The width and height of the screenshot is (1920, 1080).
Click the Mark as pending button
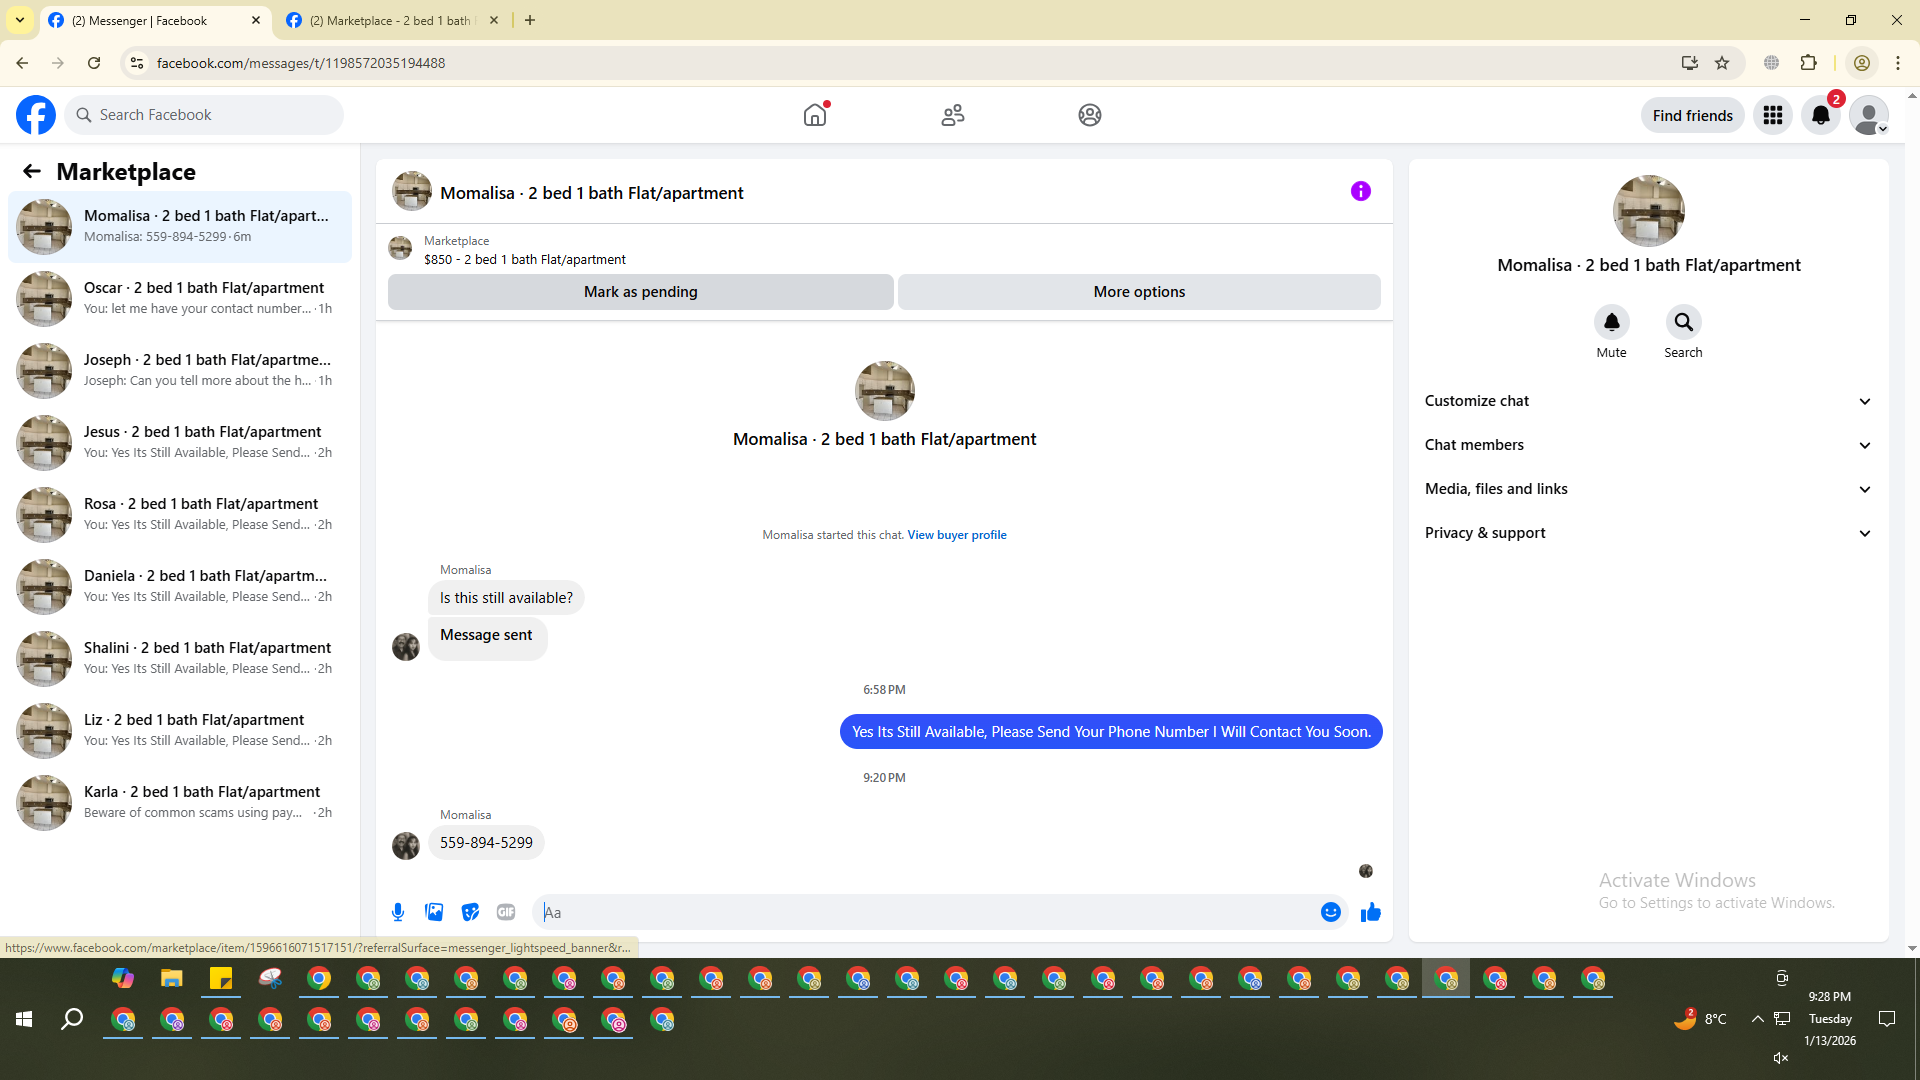click(640, 292)
